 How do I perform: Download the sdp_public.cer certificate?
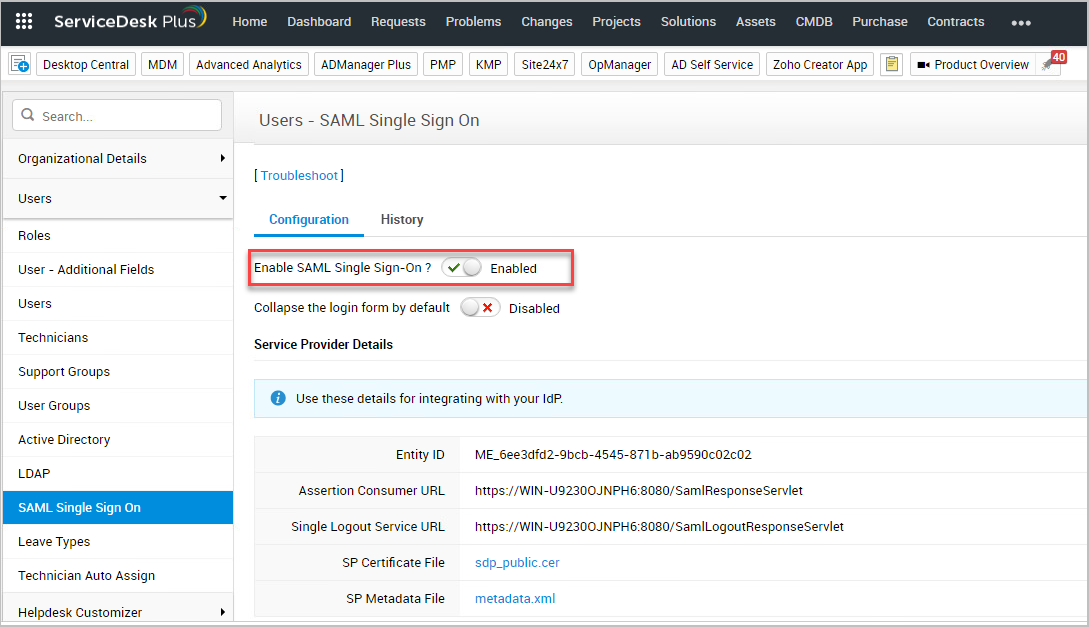coord(517,562)
